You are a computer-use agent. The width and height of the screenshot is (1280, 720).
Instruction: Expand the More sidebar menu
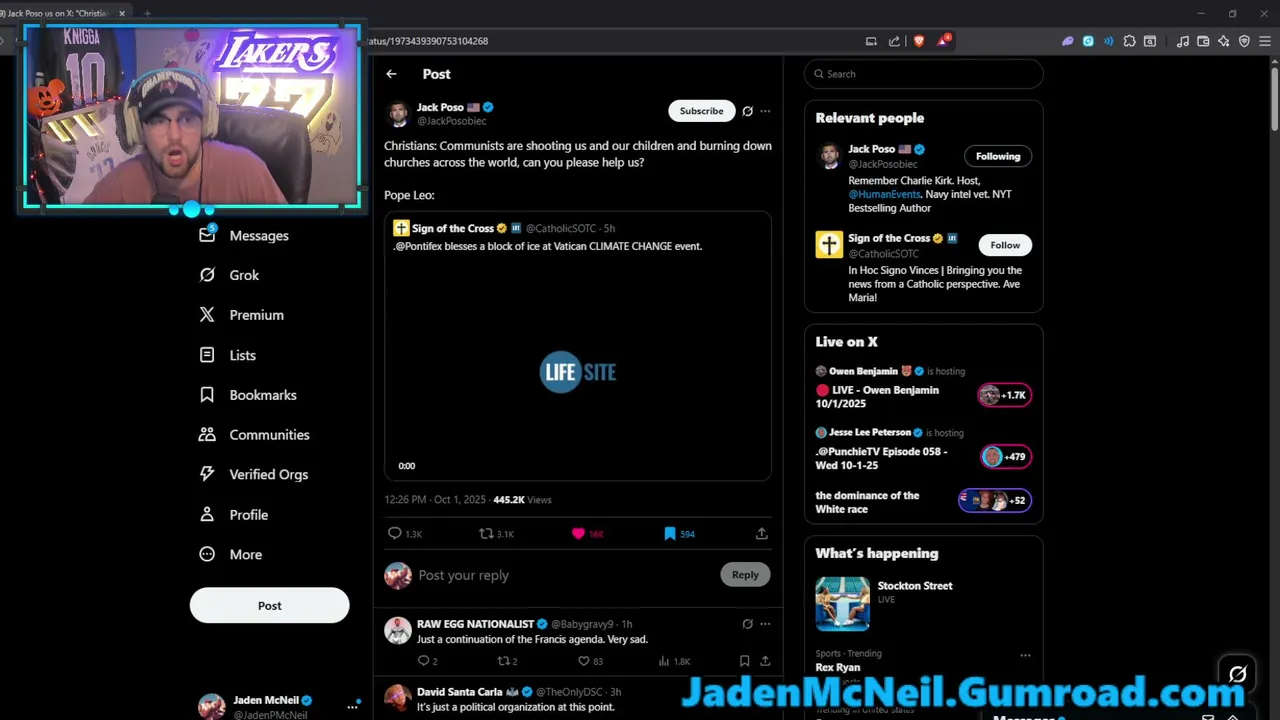230,555
